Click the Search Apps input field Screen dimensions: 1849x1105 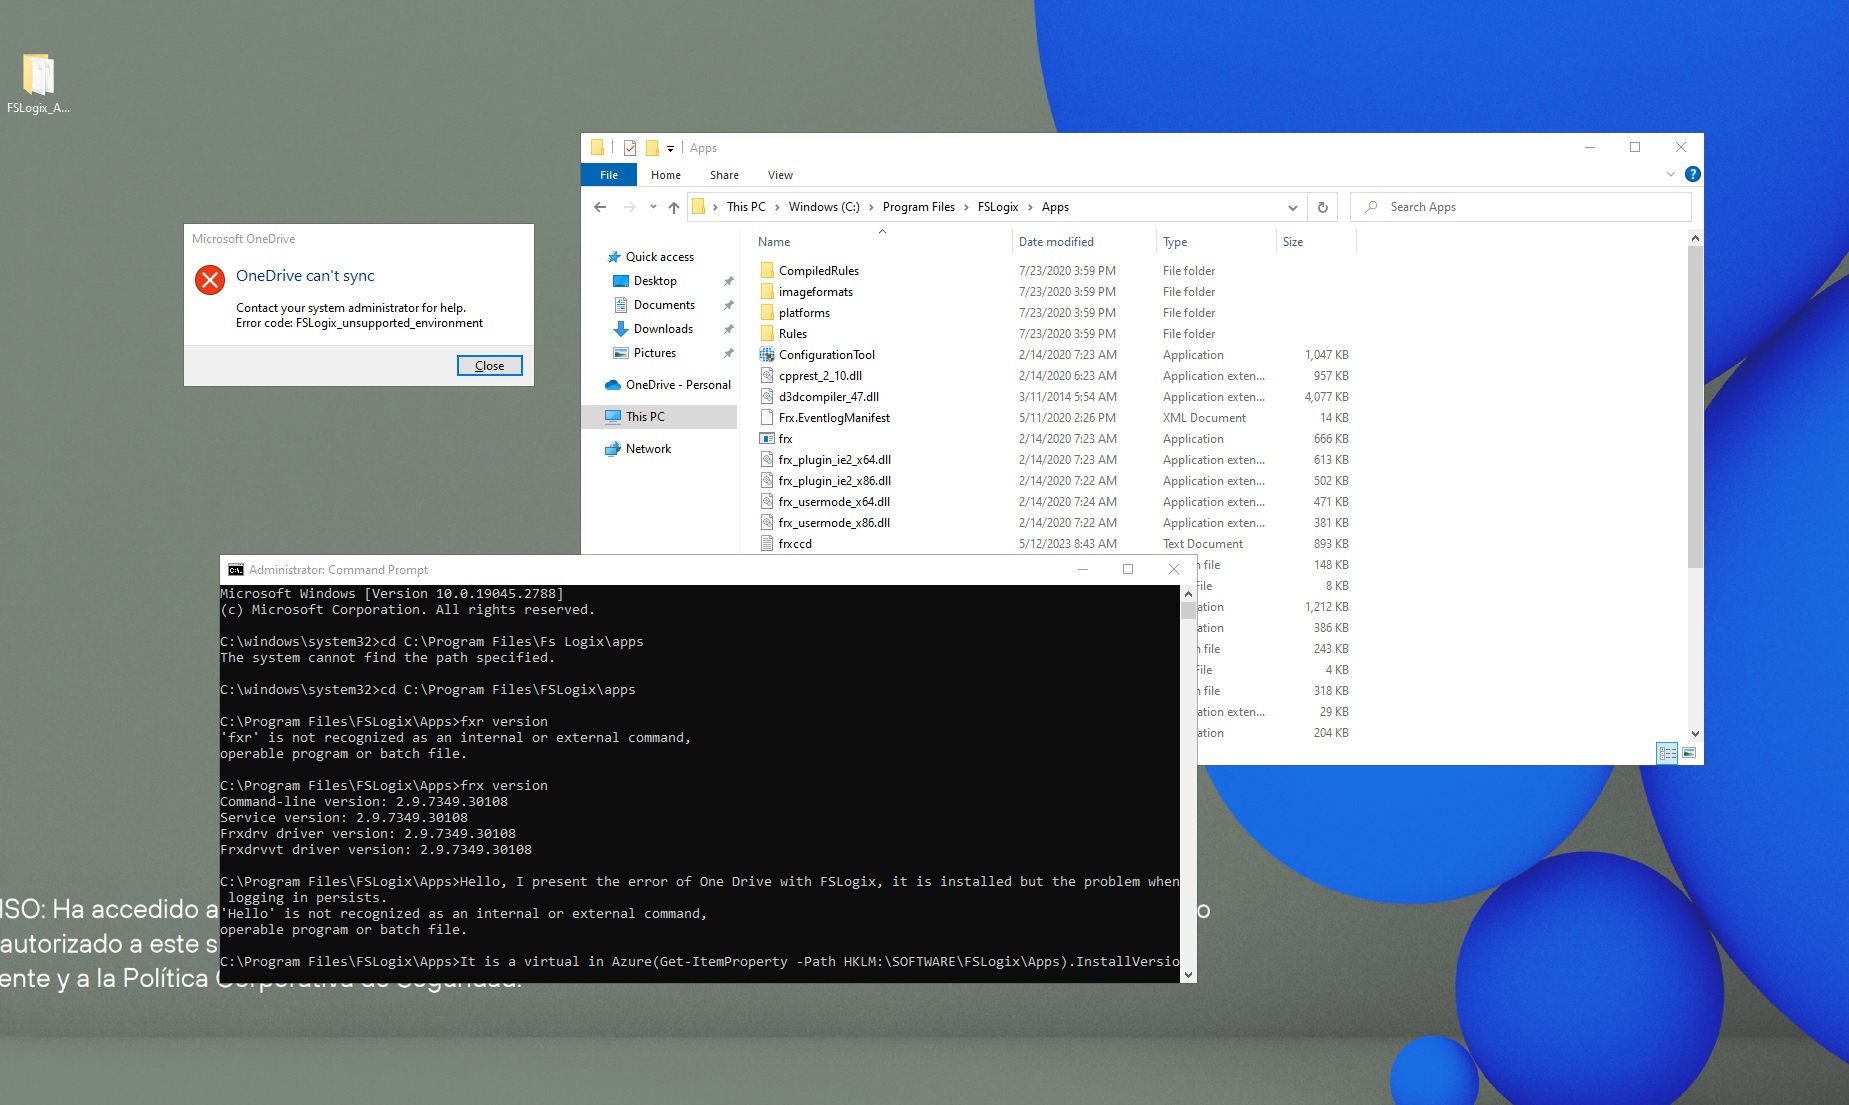[1521, 207]
